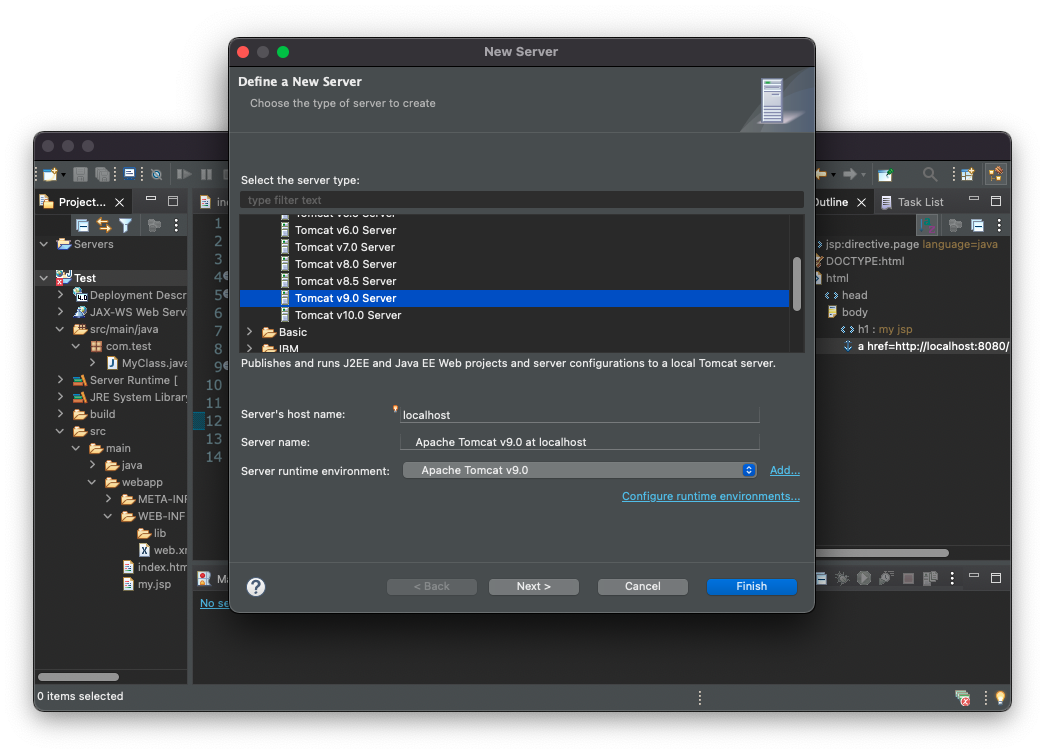Open the help question mark in New Server dialog
Screen dimensions: 1045x753
[x=256, y=586]
